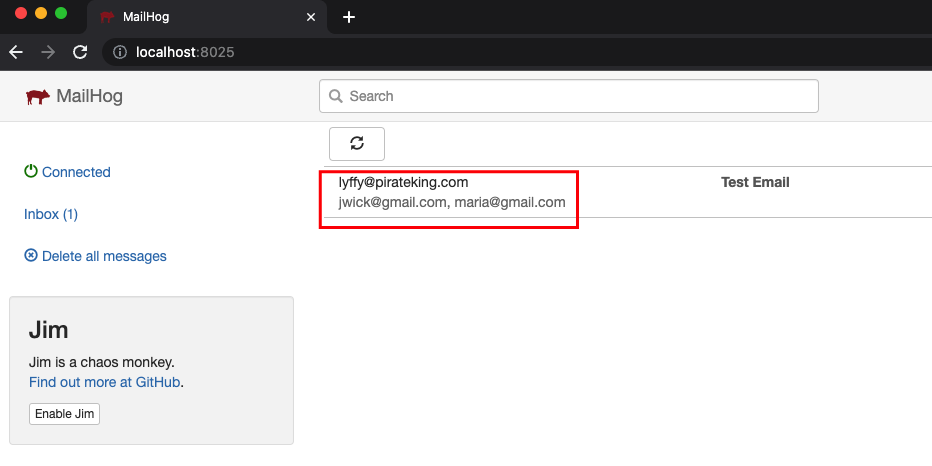This screenshot has height=466, width=932.
Task: Open Find out more at GitHub link
Action: (105, 382)
